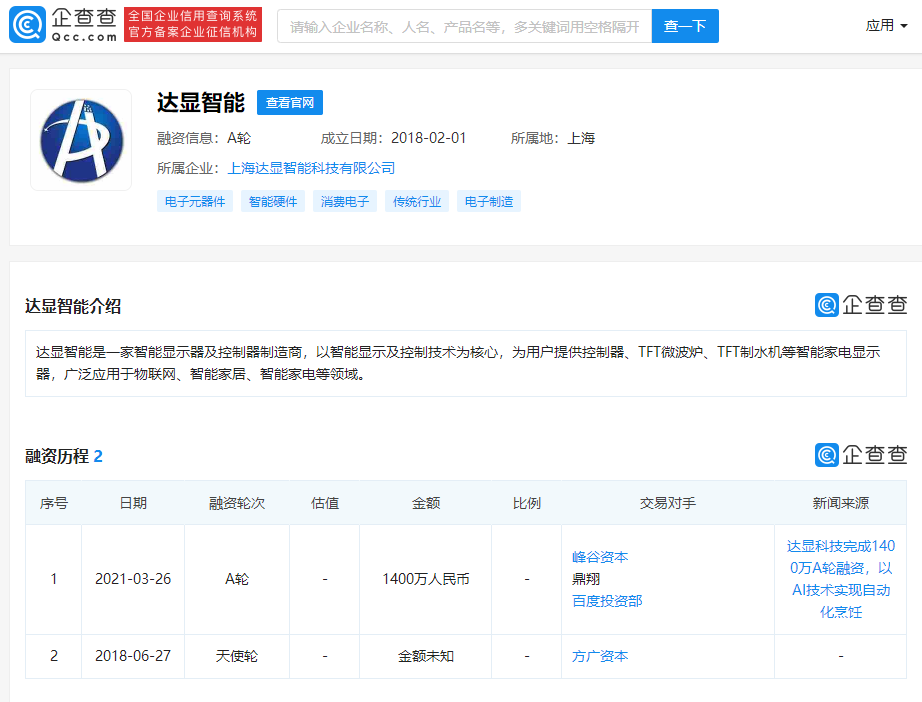The height and width of the screenshot is (702, 922).
Task: Open the 应用 dropdown menu
Action: click(886, 25)
